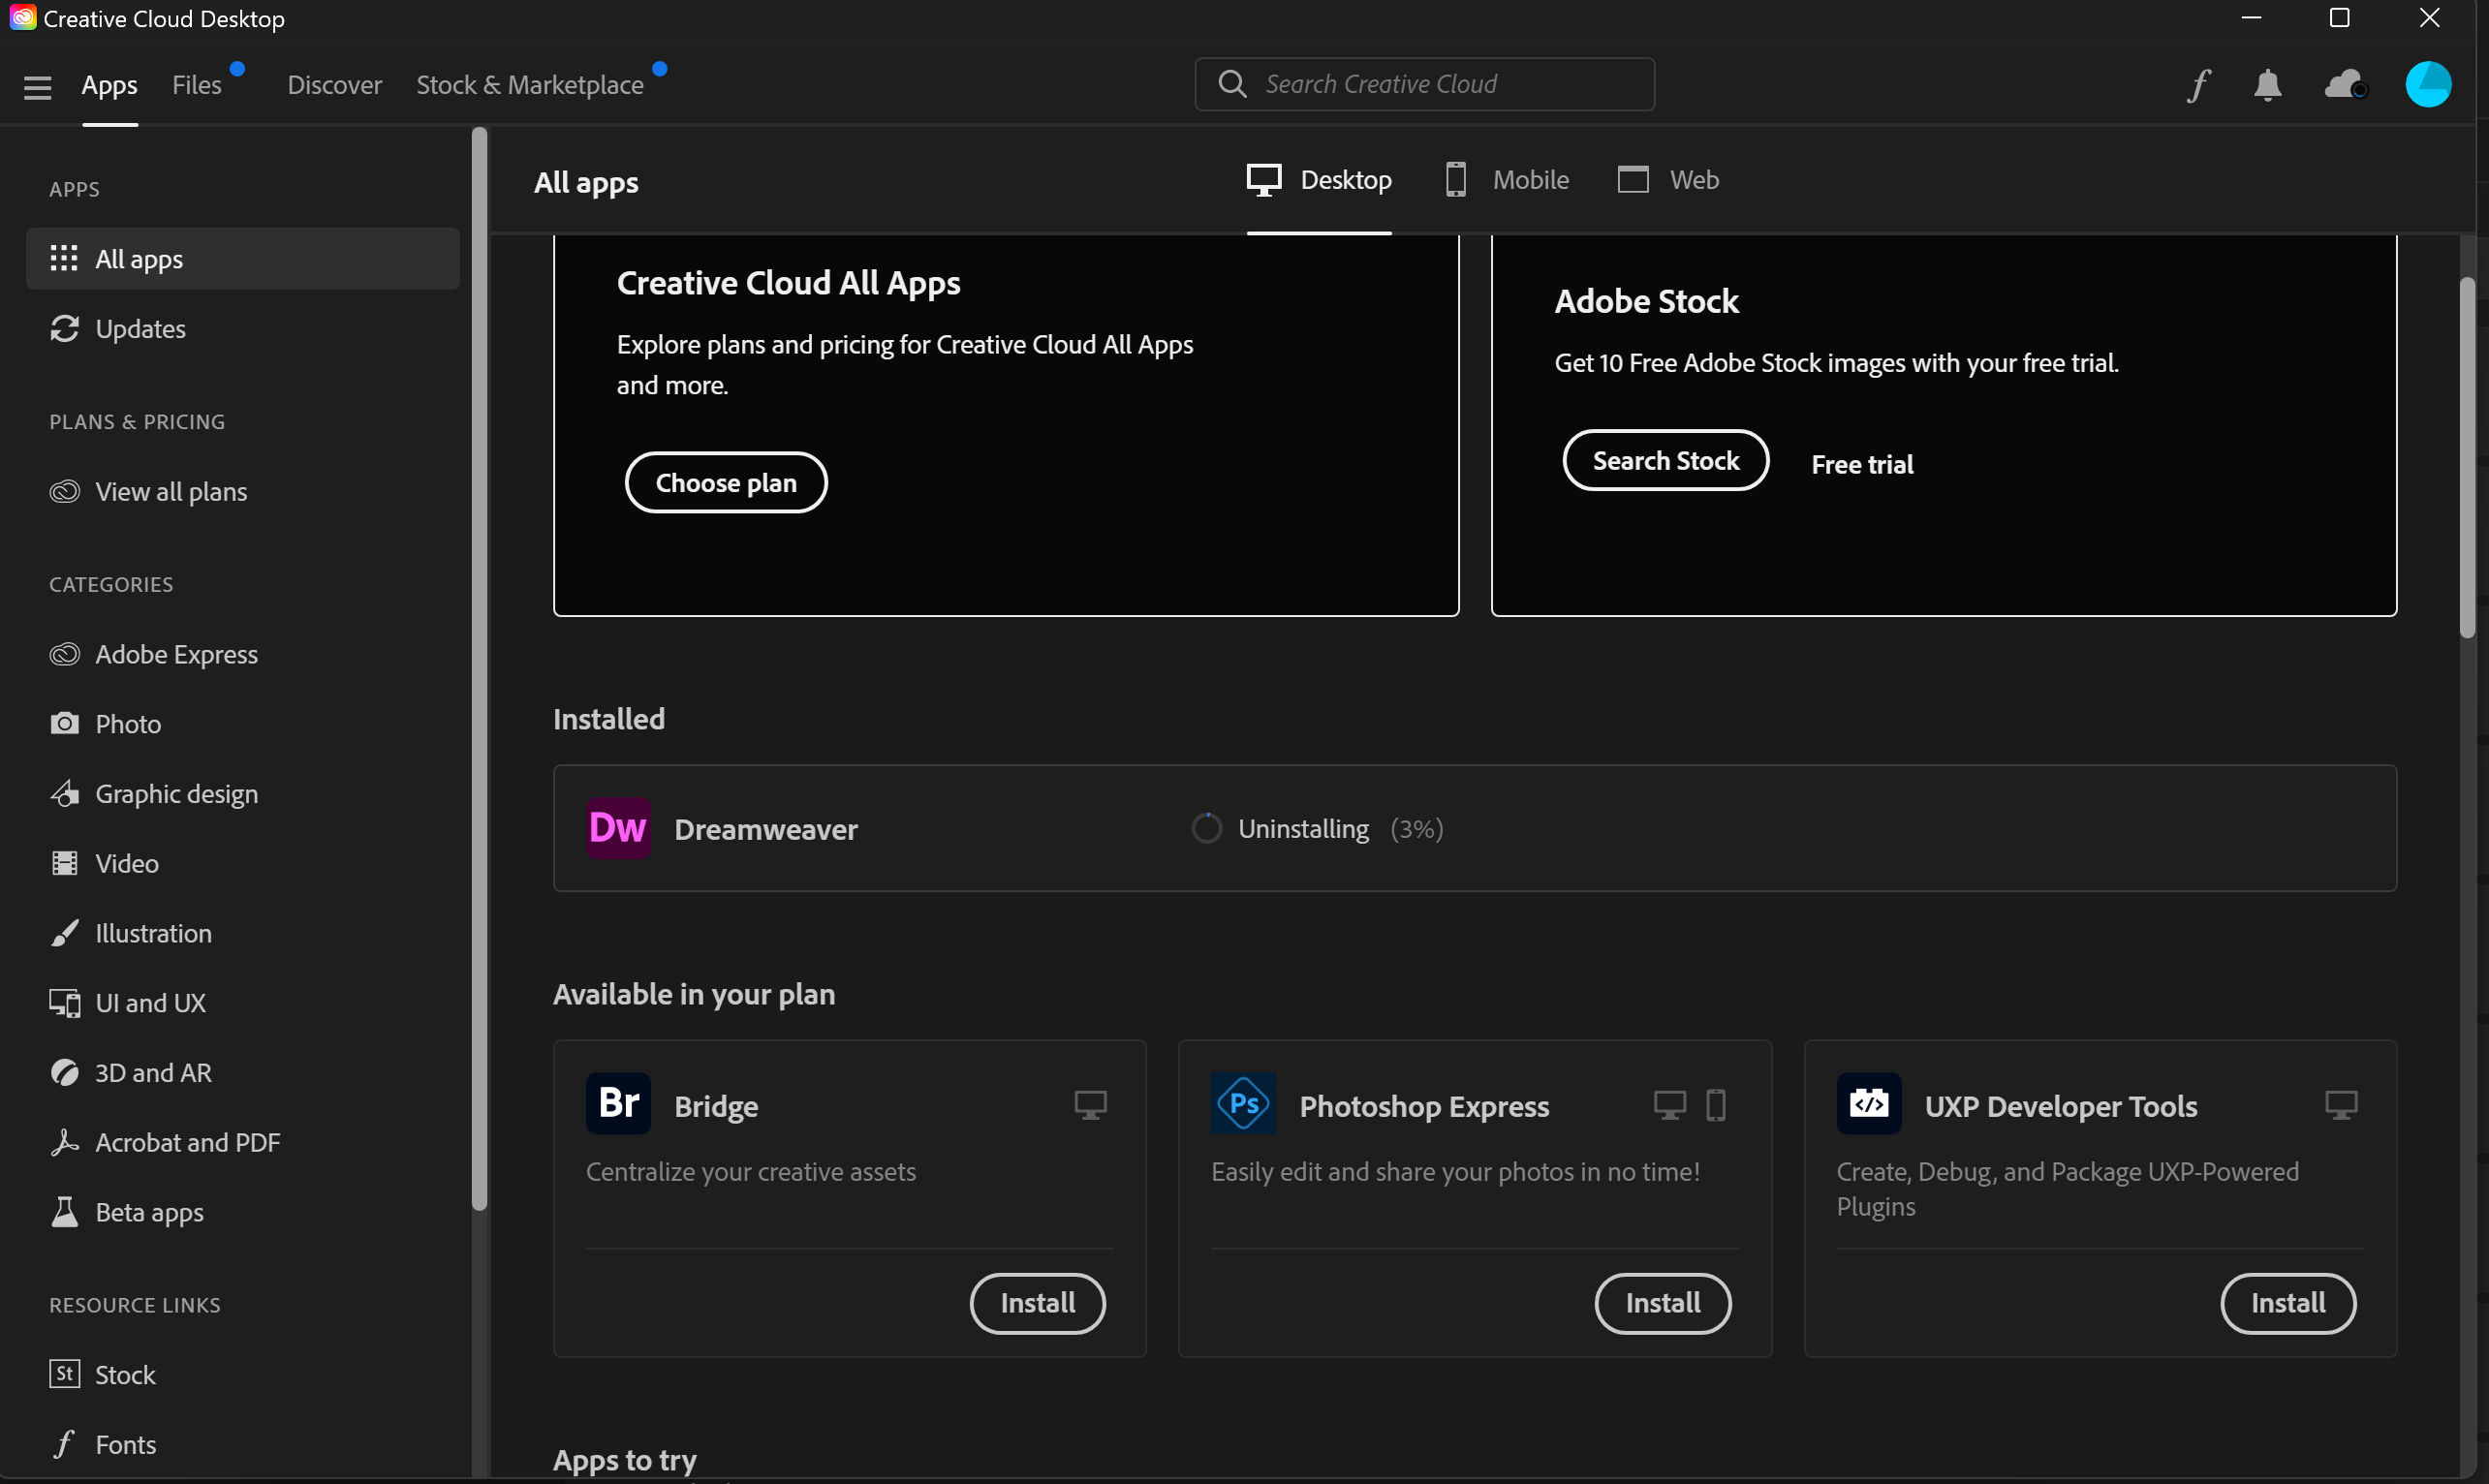Open the Beta apps category

click(149, 1212)
